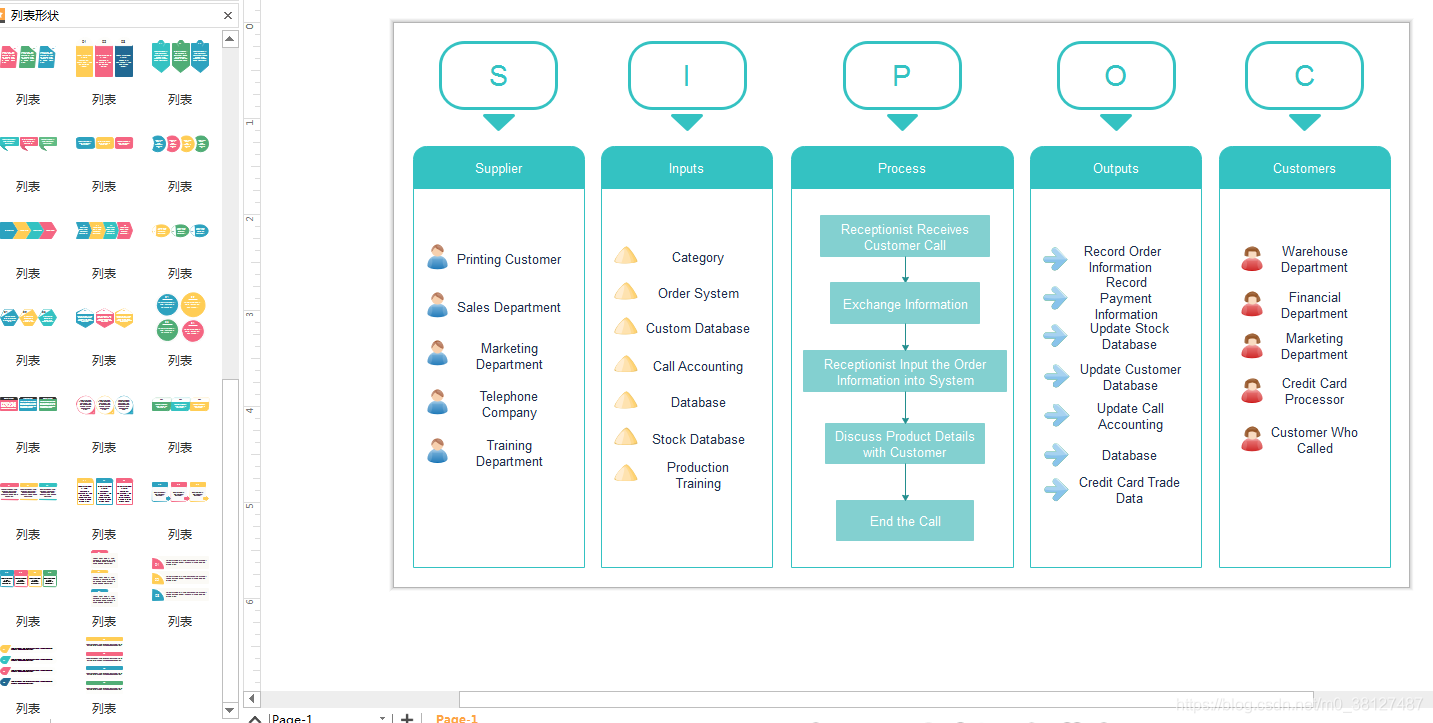This screenshot has width=1433, height=723.
Task: Click red person icon beside Warehouse Department
Action: (x=1252, y=259)
